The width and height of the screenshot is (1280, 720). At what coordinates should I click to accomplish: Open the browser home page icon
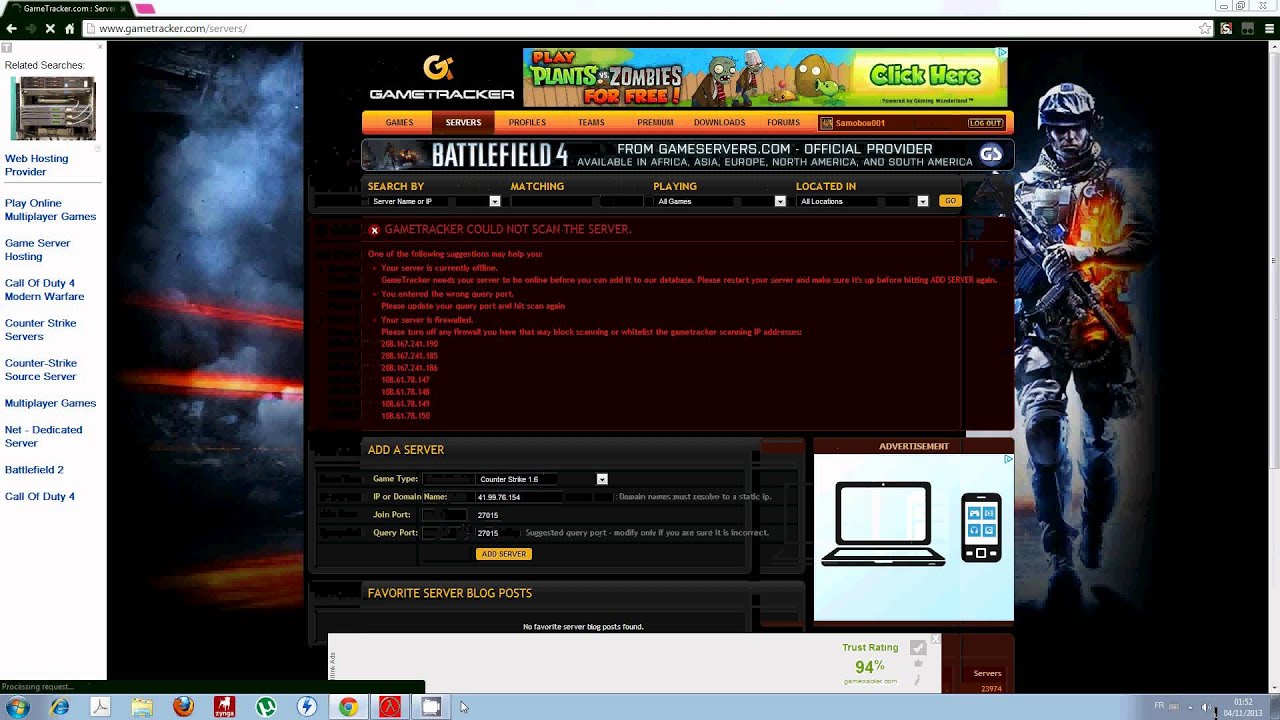[69, 29]
